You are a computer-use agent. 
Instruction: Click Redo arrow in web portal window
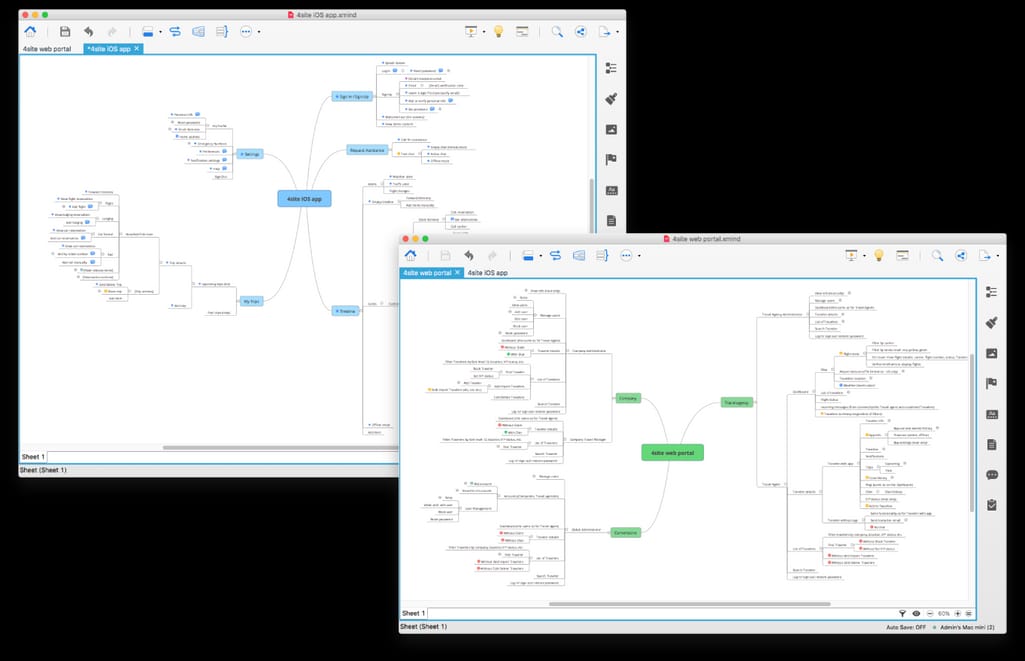(492, 256)
